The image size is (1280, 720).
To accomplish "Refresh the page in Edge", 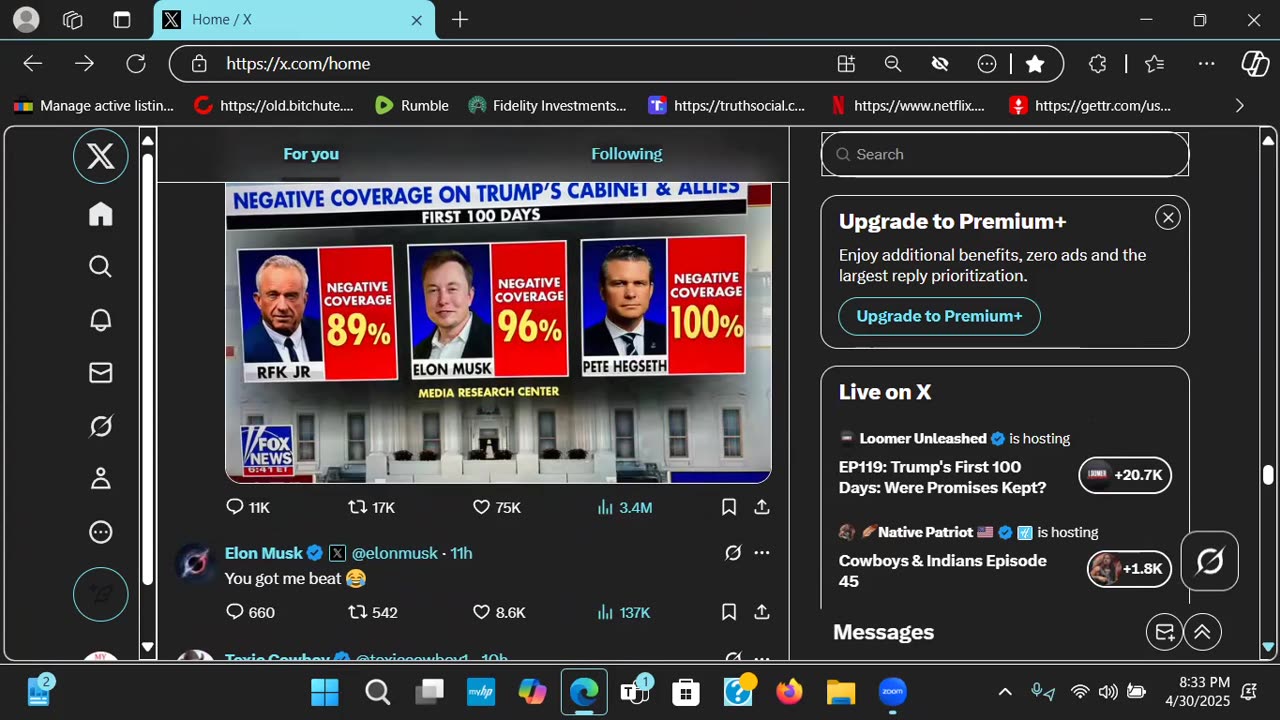I will point(136,64).
